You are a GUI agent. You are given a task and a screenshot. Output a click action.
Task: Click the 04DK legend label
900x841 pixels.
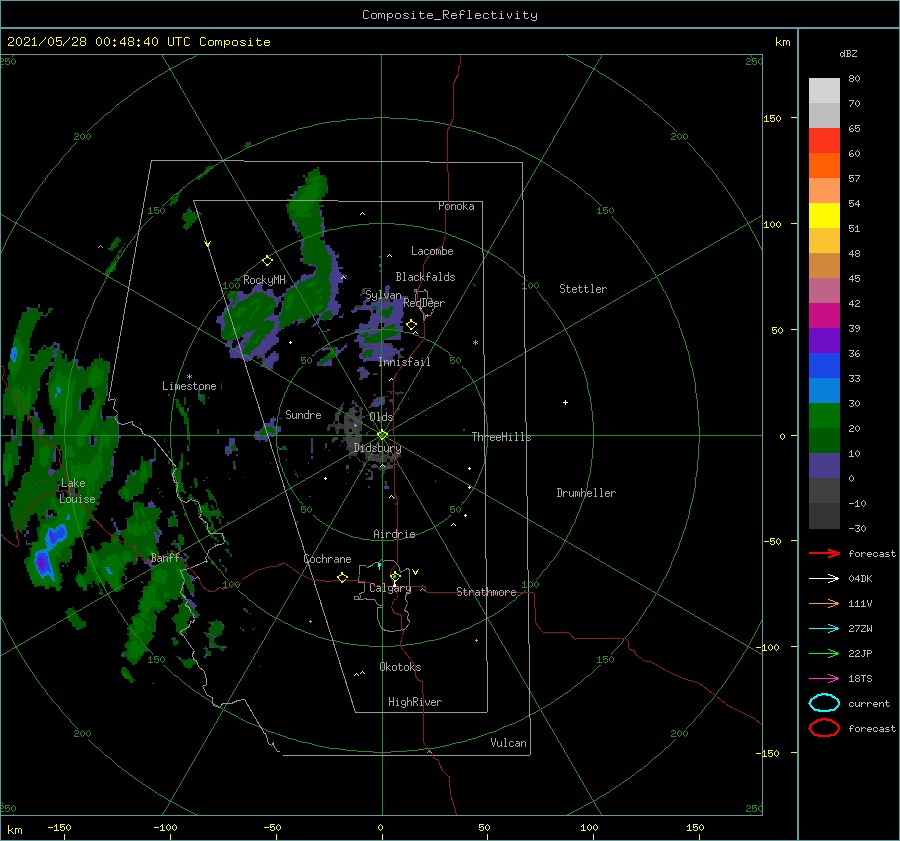tap(860, 579)
